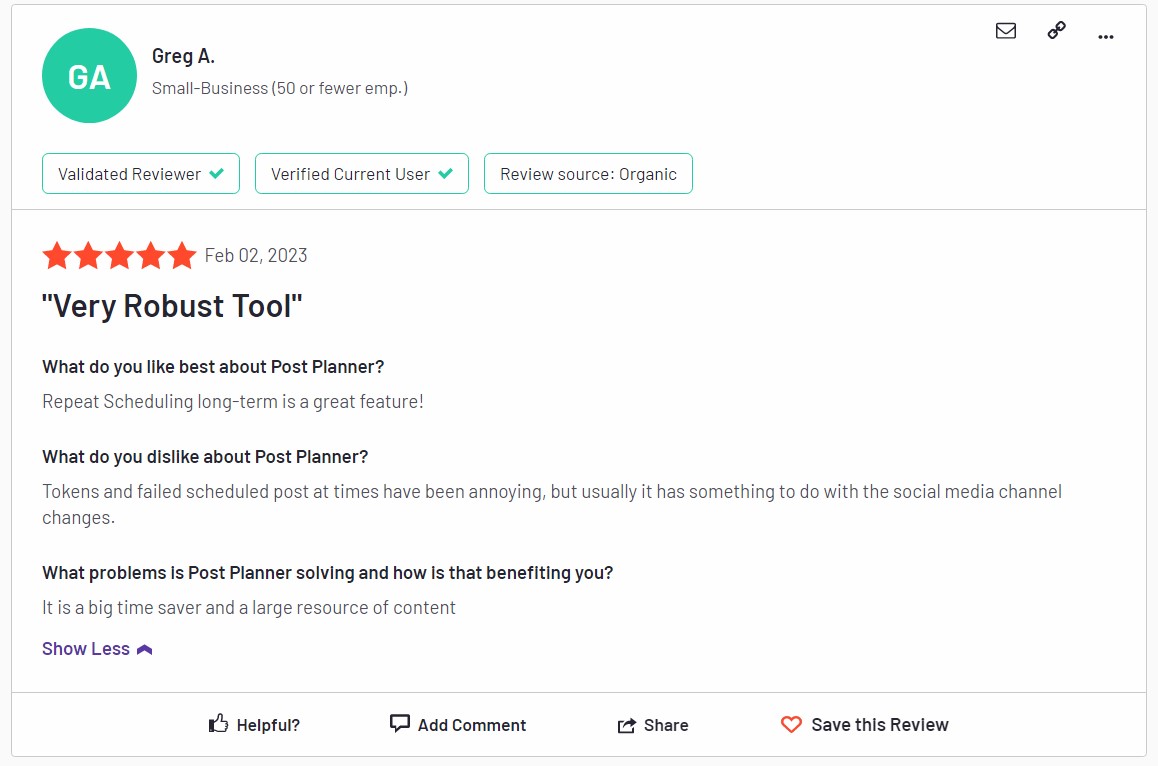Viewport: 1158px width, 766px height.
Task: Click the Share arrow icon
Action: [628, 724]
